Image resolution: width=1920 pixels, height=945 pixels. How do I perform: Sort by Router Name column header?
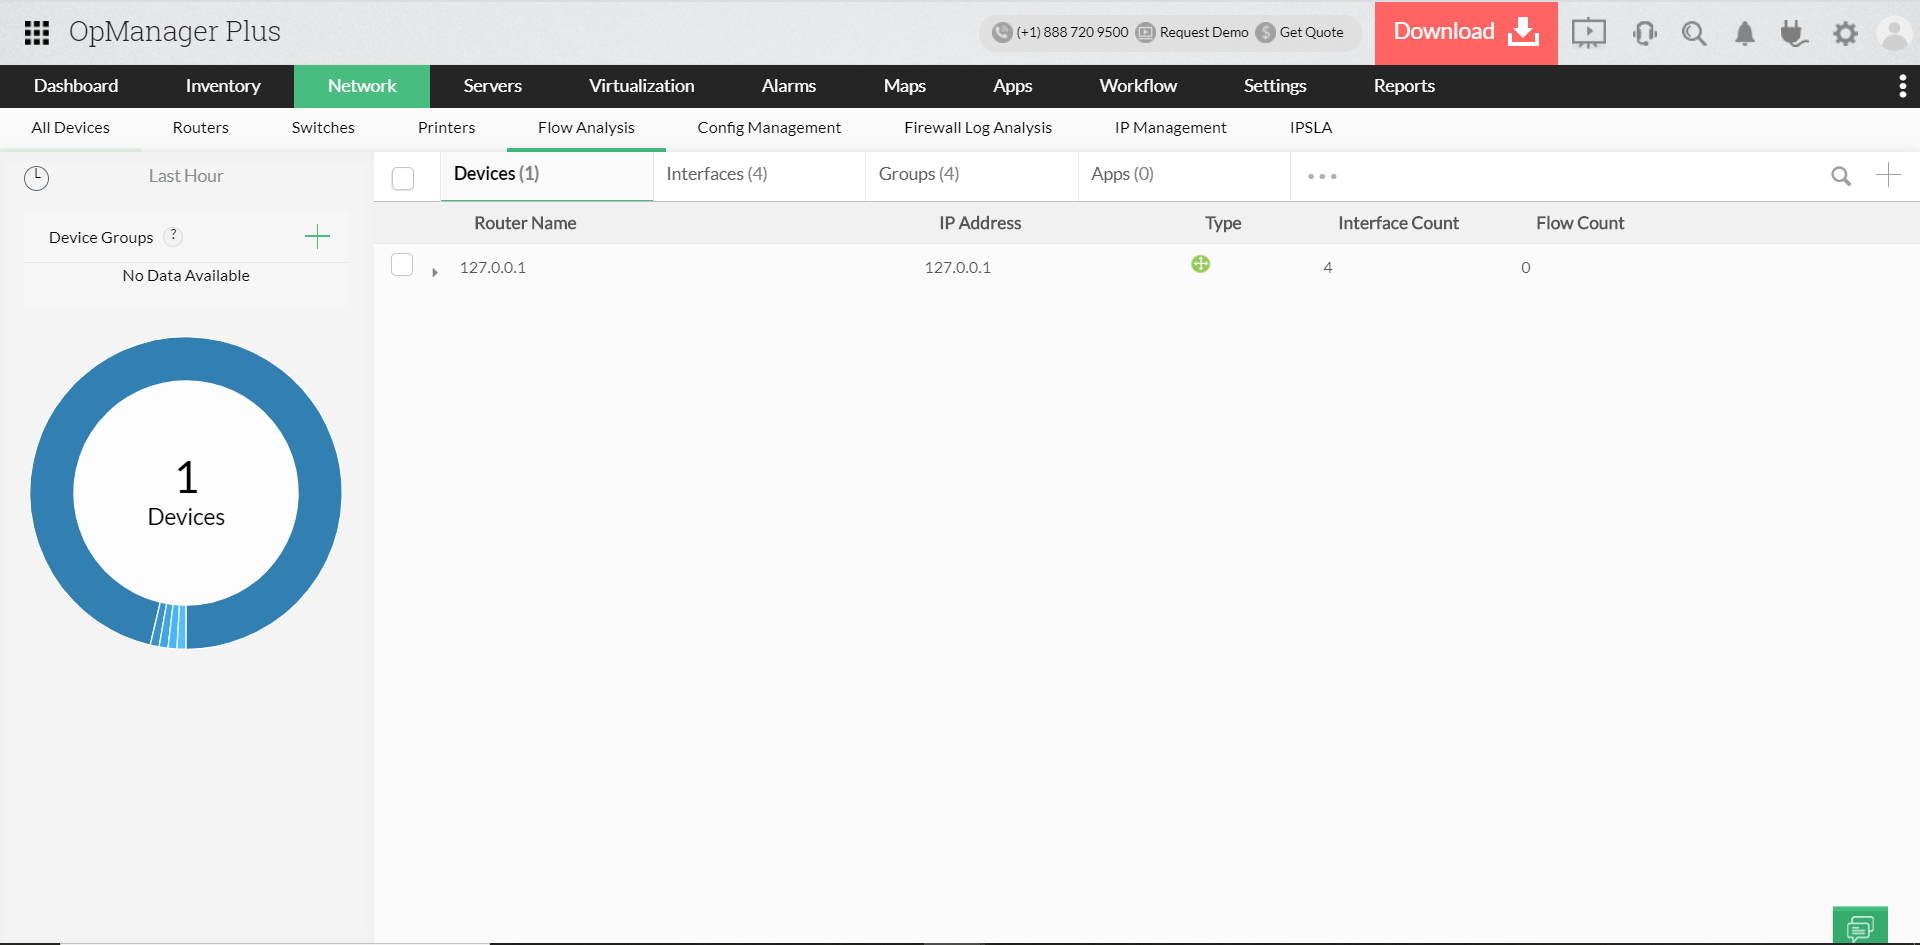tap(525, 224)
